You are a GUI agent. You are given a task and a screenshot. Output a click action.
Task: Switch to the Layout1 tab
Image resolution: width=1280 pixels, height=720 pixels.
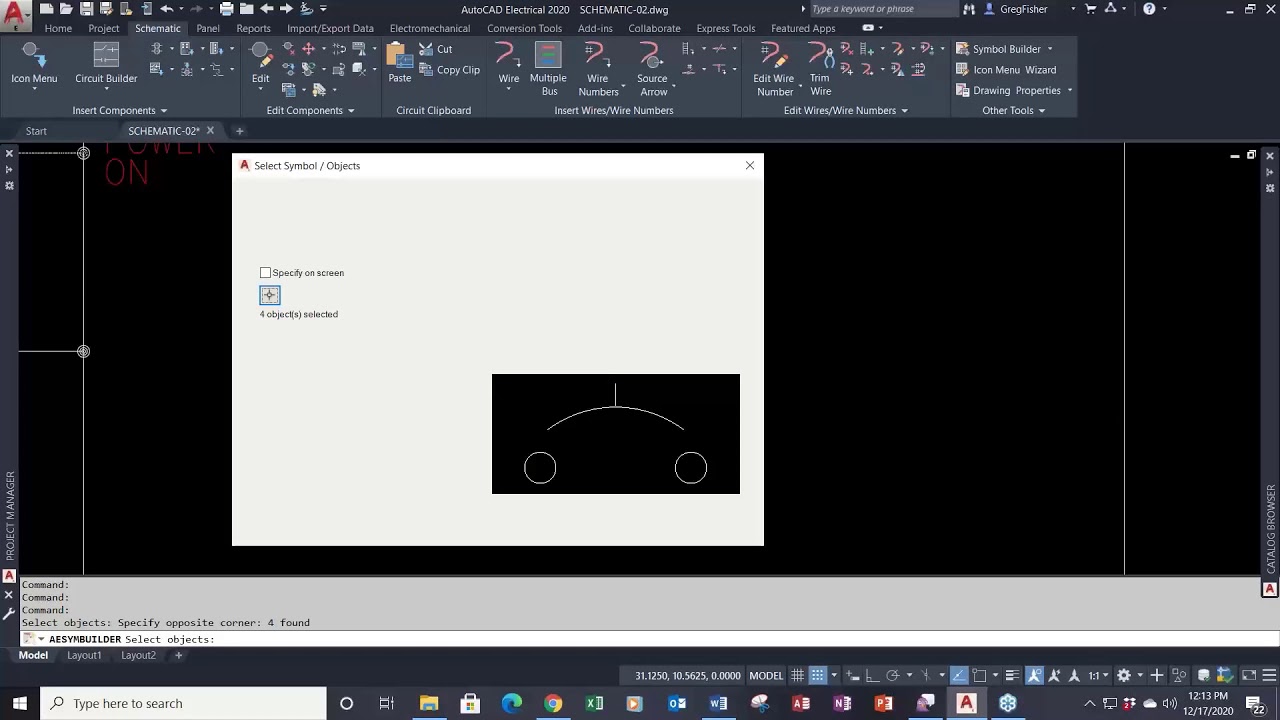84,656
